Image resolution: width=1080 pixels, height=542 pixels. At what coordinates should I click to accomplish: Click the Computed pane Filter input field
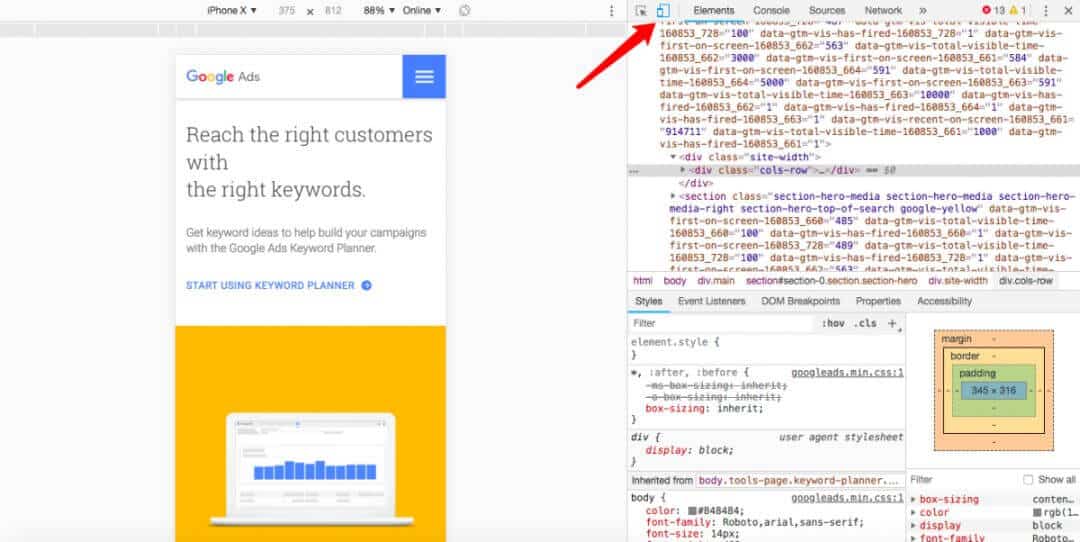click(964, 479)
